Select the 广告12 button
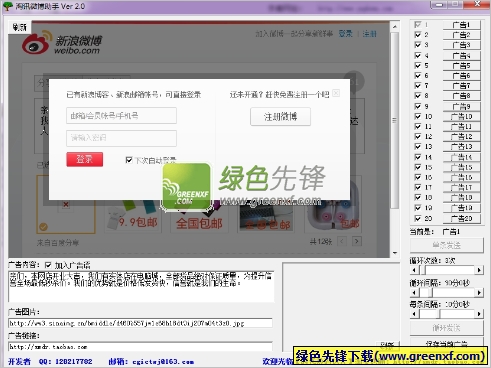Viewport: 491px width, 368px height. point(462,136)
